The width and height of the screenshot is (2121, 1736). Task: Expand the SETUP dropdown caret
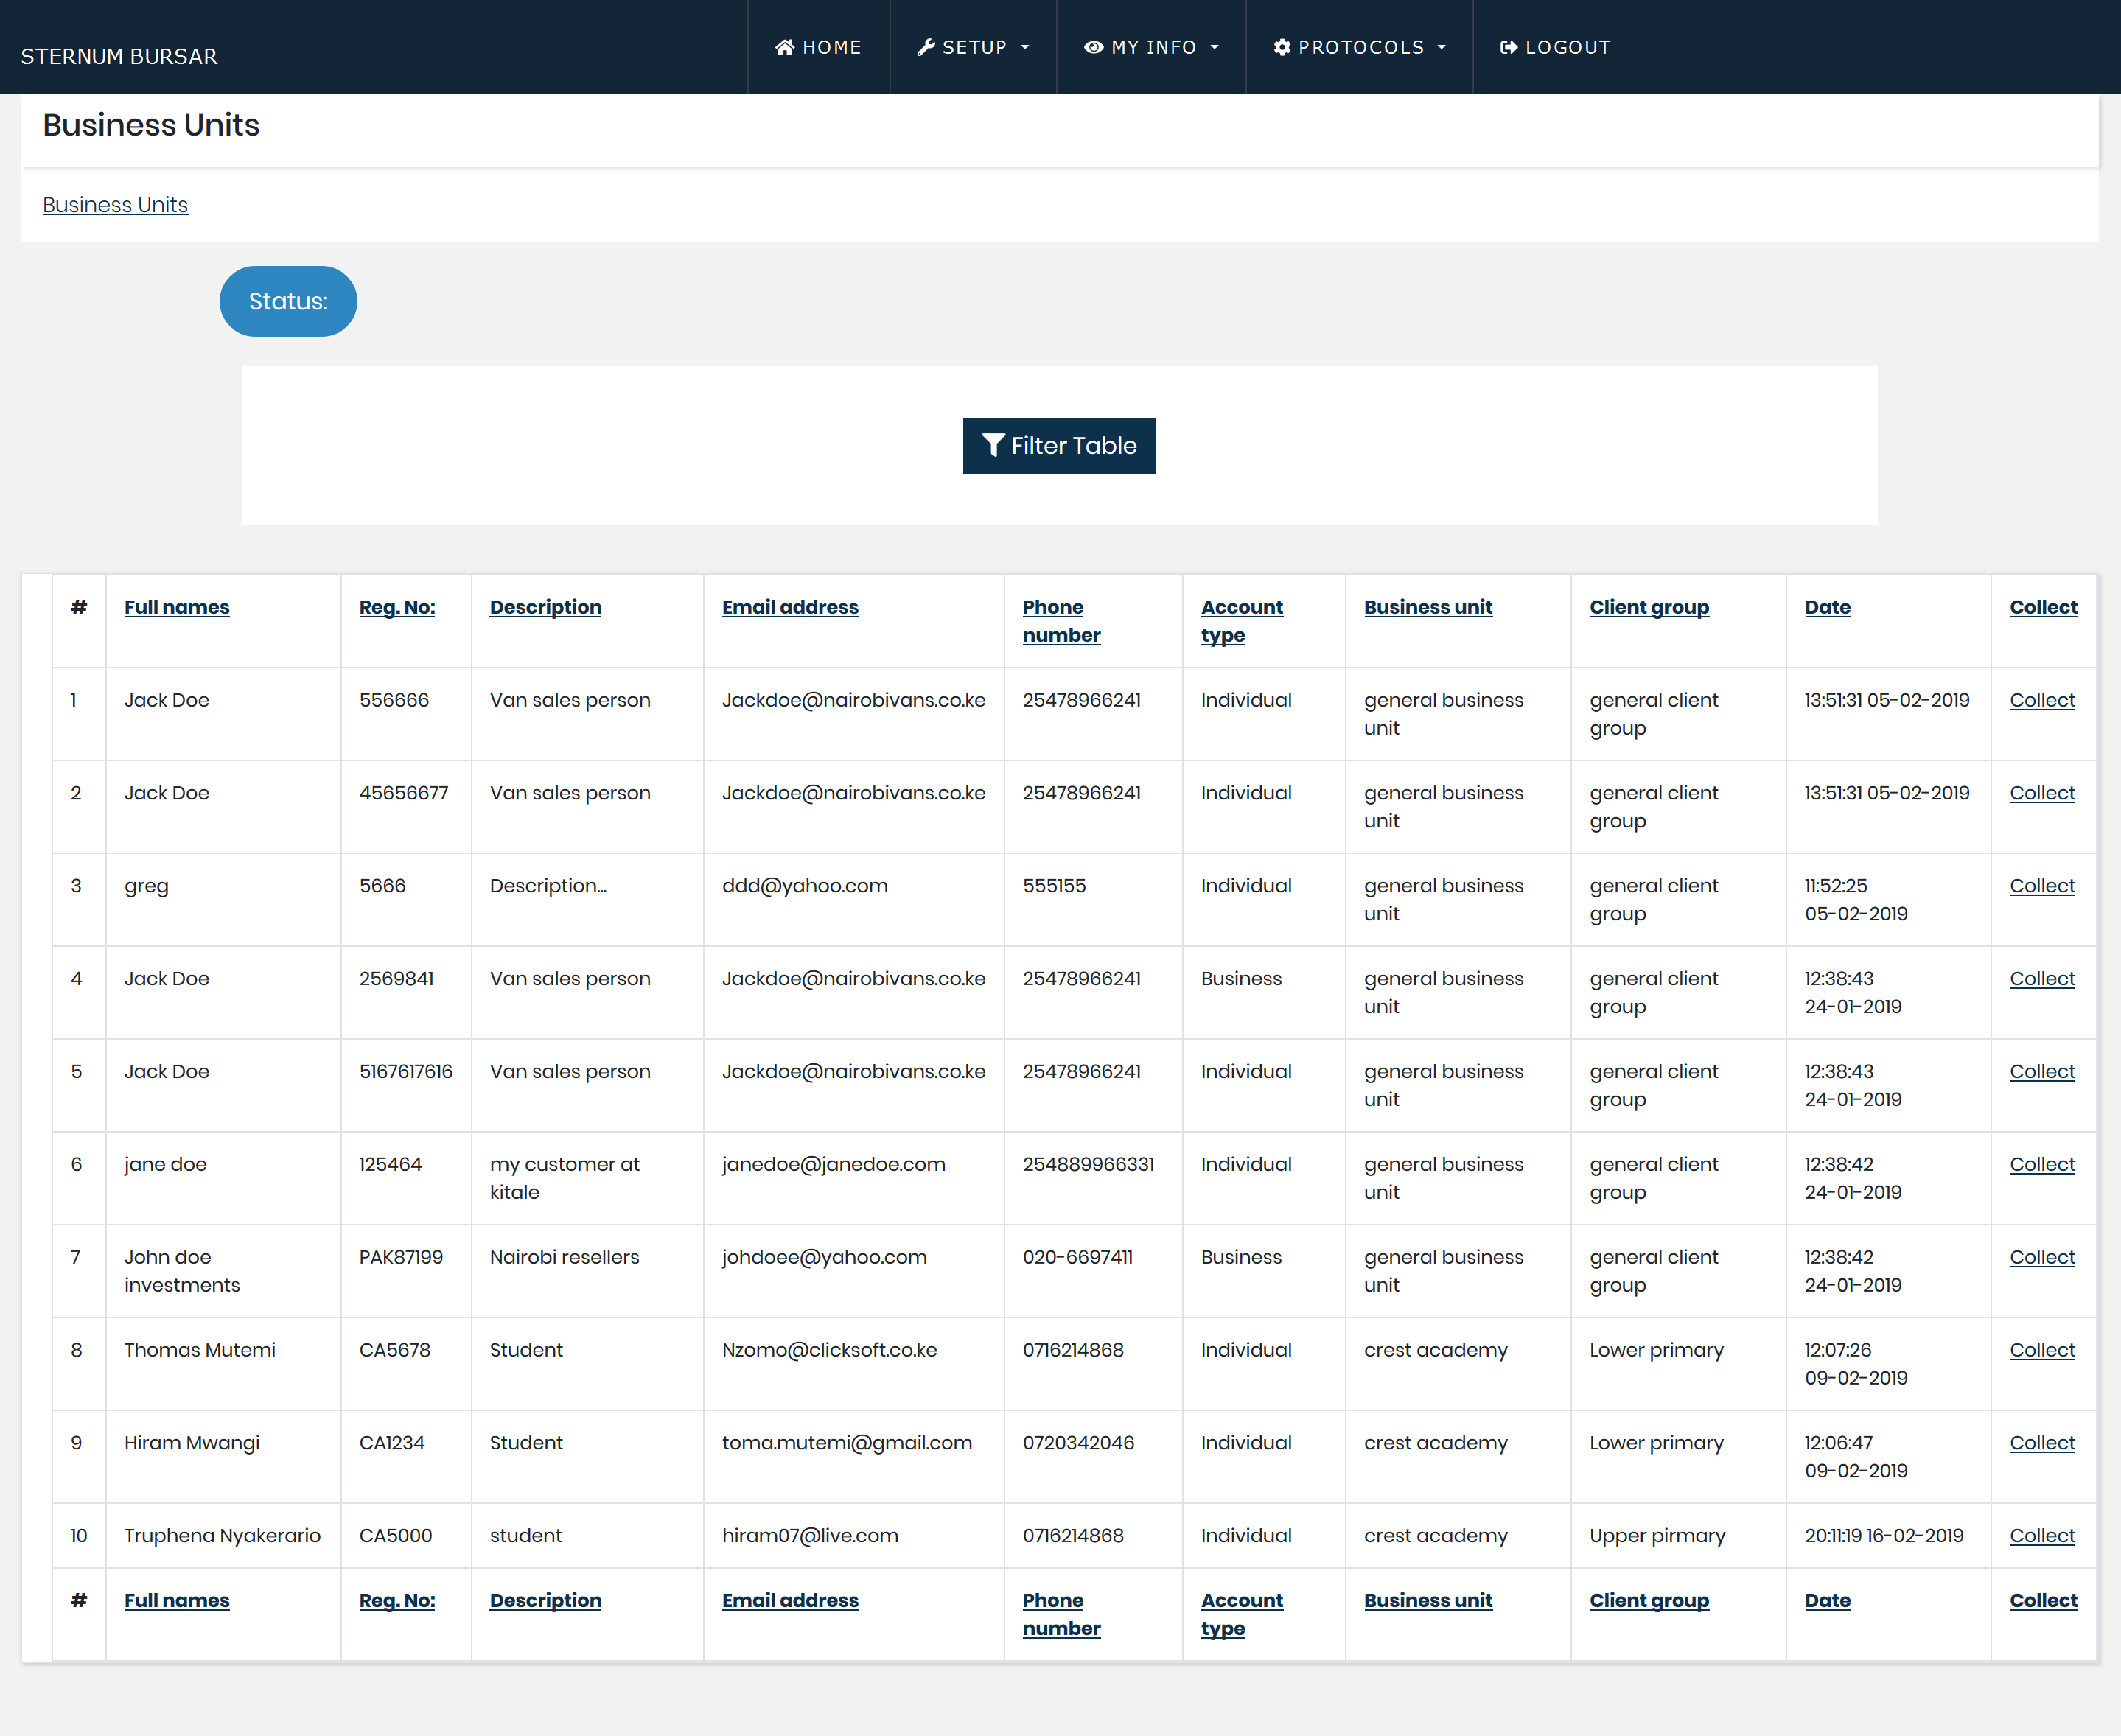click(x=1025, y=47)
